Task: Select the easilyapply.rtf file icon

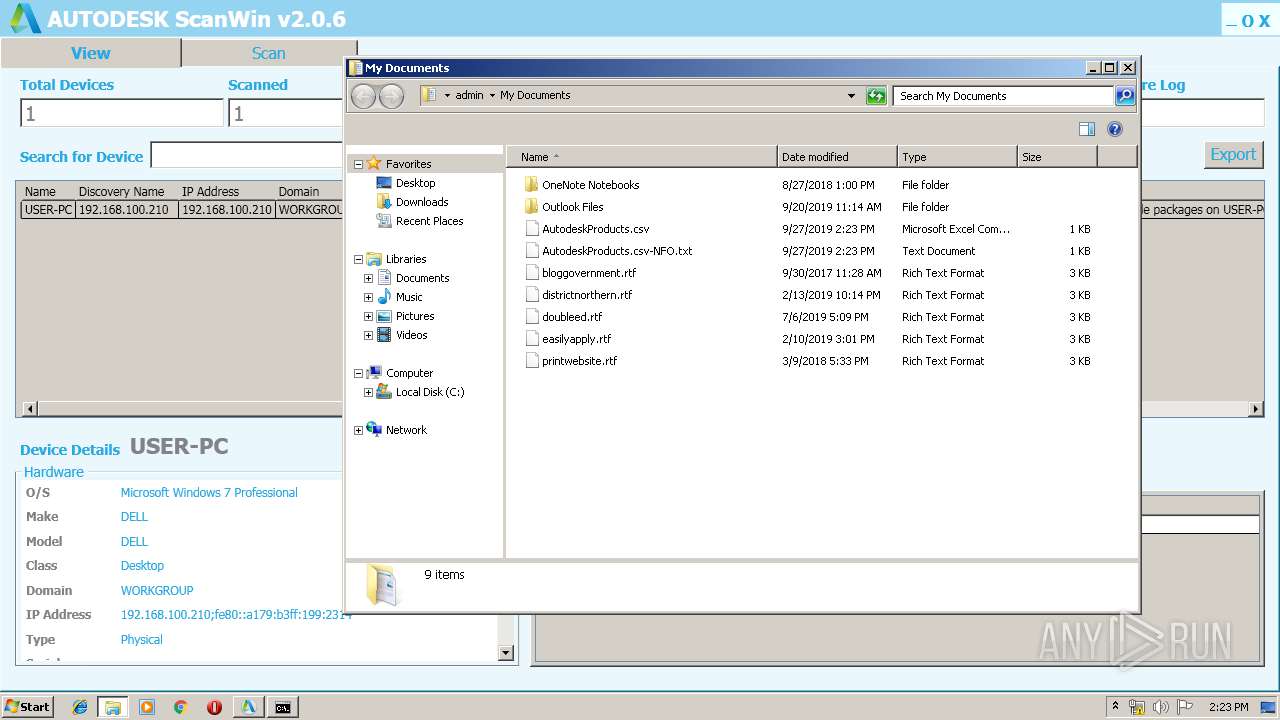Action: pos(532,339)
